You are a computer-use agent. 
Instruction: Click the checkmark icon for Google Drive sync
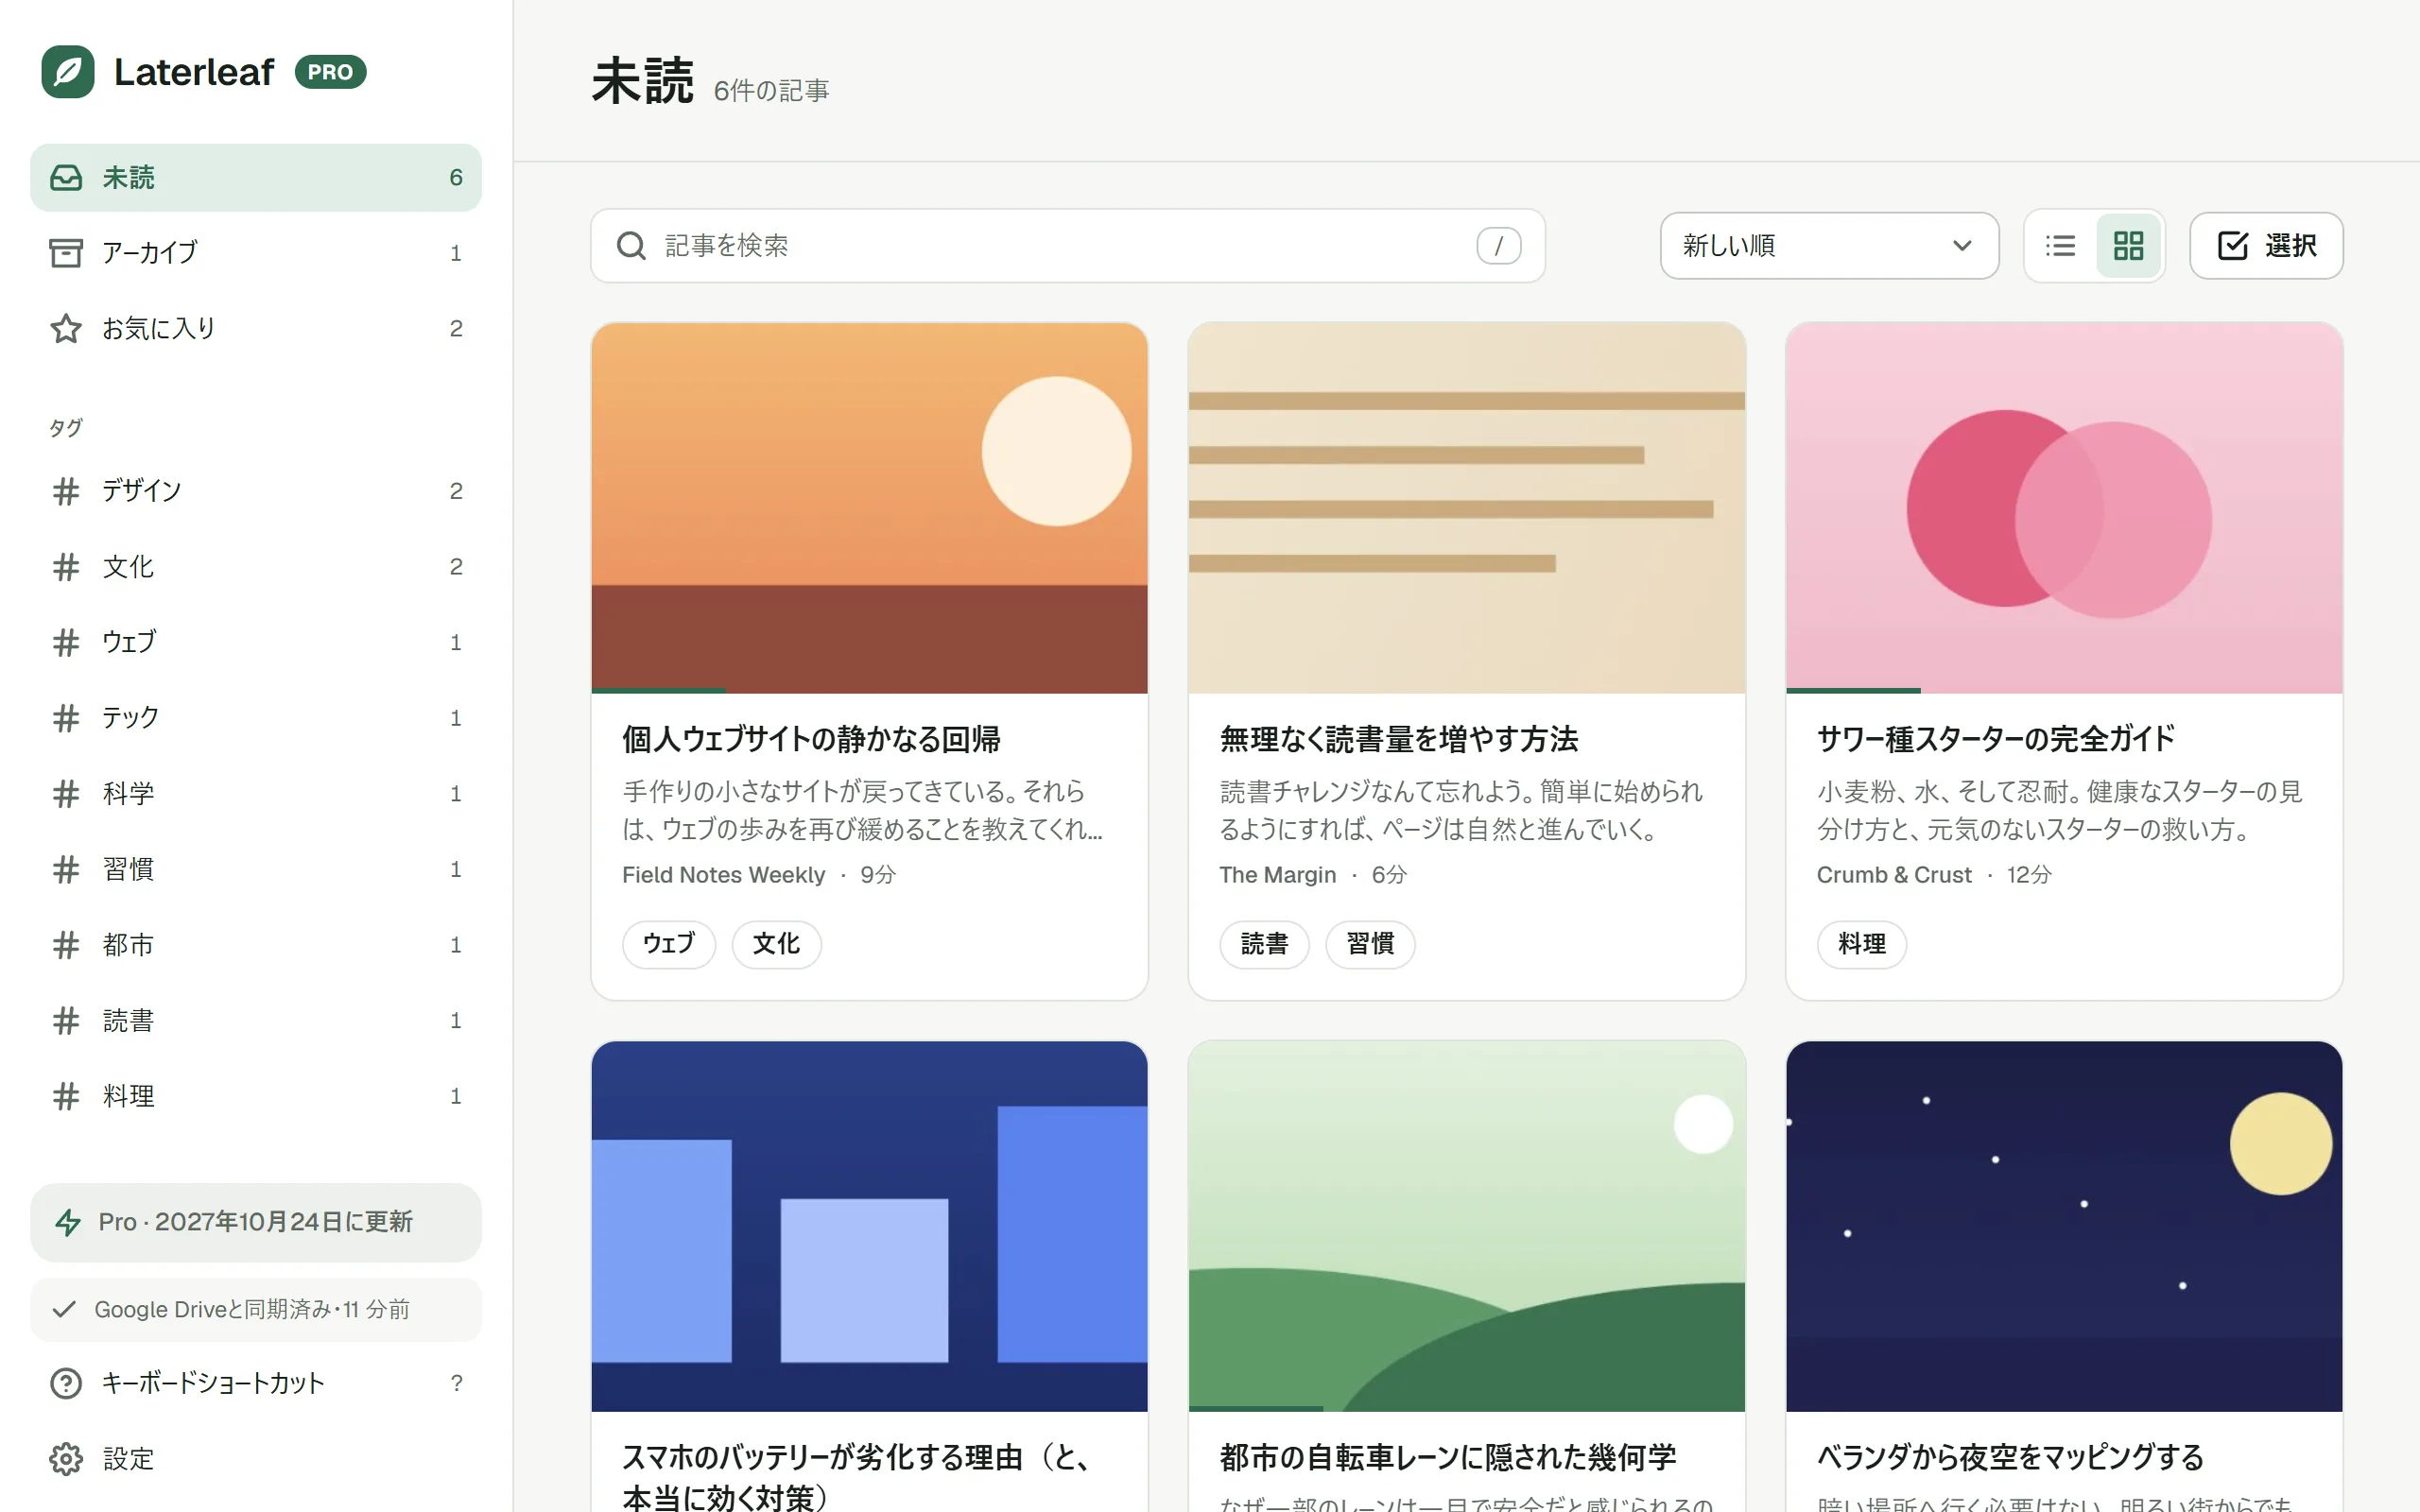[x=64, y=1309]
